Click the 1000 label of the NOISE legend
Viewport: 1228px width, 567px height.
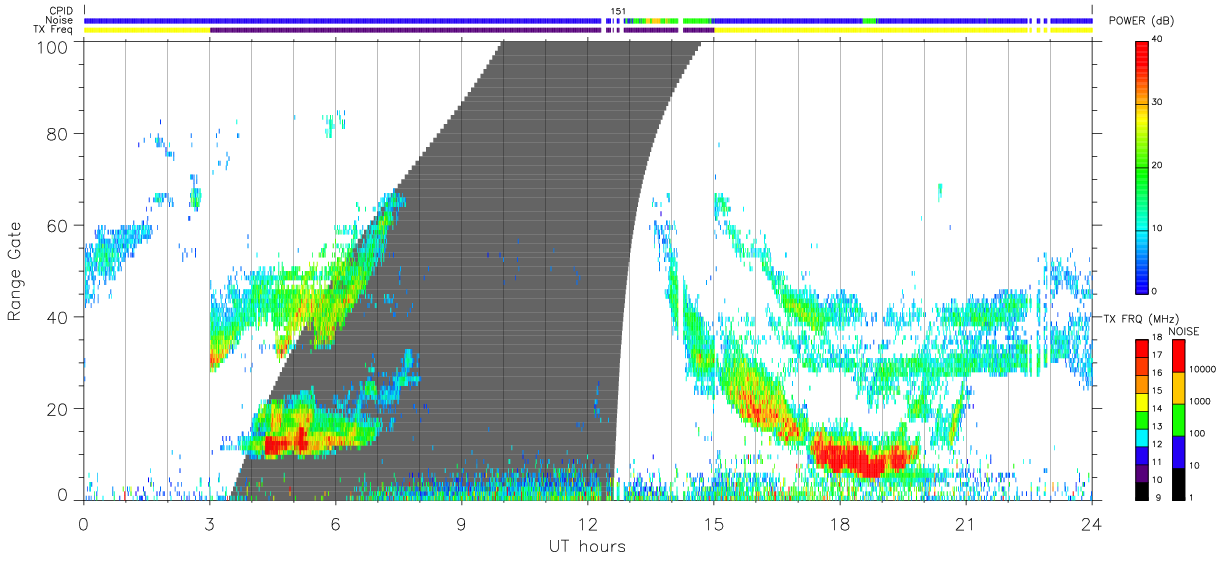click(1200, 402)
